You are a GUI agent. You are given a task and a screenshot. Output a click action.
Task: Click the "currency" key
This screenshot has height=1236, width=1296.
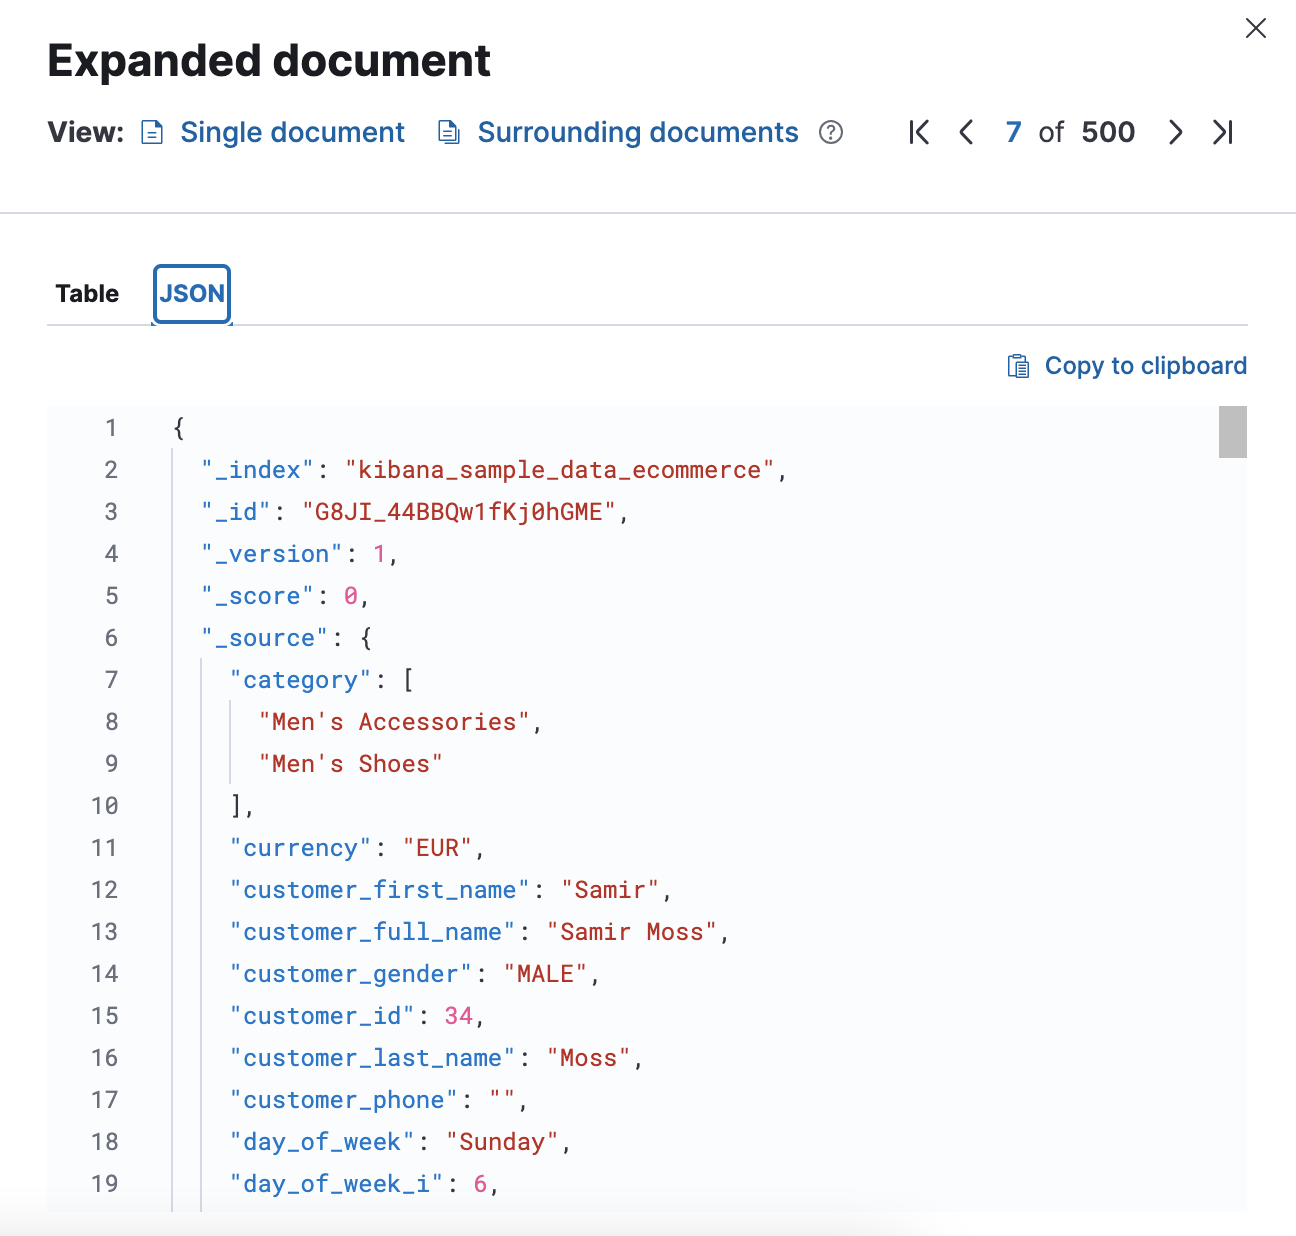(301, 848)
